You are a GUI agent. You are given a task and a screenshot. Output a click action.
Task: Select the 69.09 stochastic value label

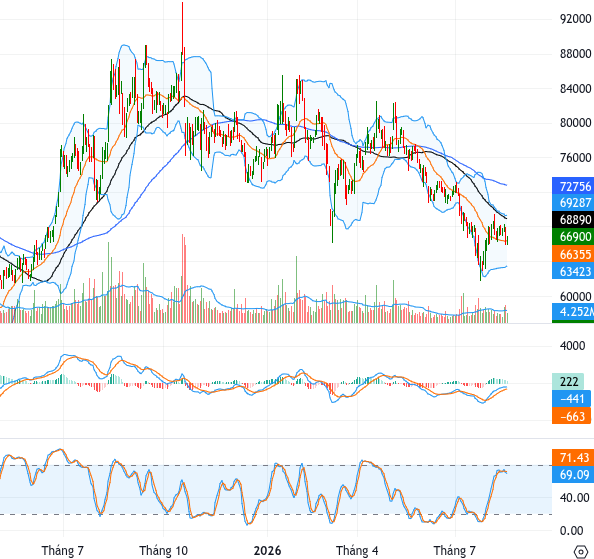[x=573, y=475]
